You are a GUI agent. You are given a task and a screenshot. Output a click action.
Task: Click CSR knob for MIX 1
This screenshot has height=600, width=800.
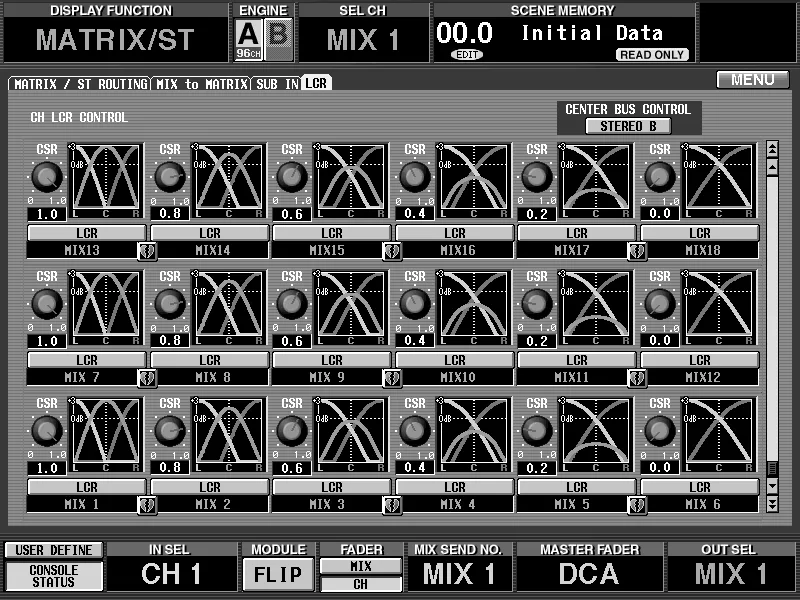(47, 431)
